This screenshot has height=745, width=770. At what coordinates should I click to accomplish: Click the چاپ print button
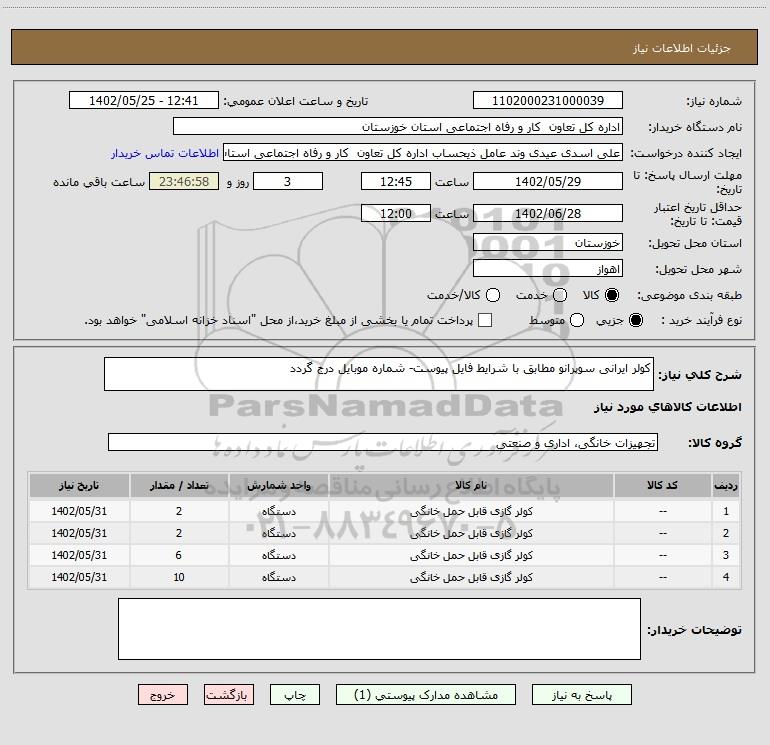[x=295, y=695]
